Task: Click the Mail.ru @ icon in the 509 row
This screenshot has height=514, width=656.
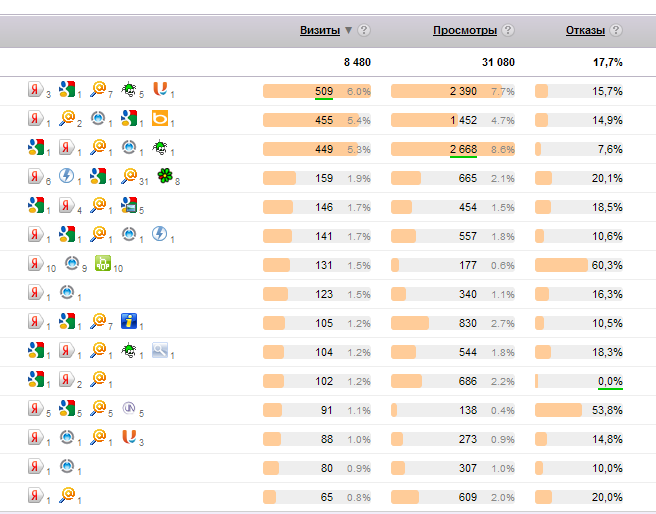Action: click(98, 89)
